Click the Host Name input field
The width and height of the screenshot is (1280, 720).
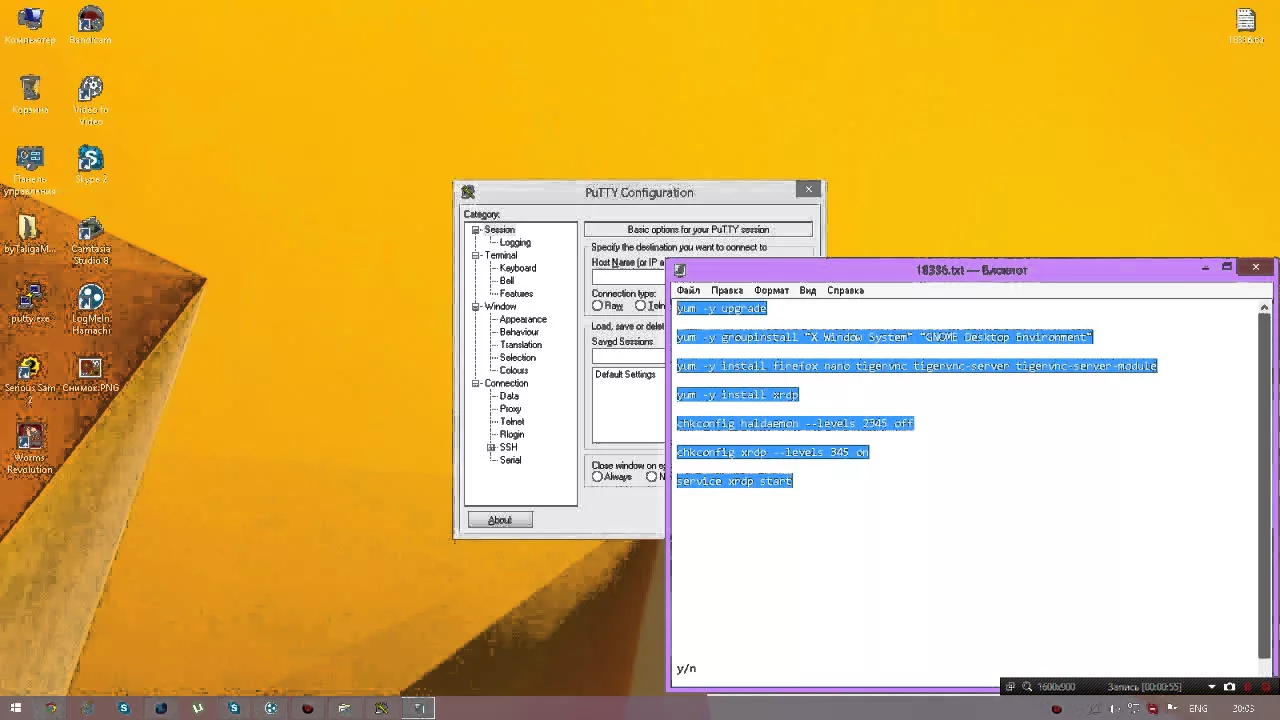click(x=628, y=277)
